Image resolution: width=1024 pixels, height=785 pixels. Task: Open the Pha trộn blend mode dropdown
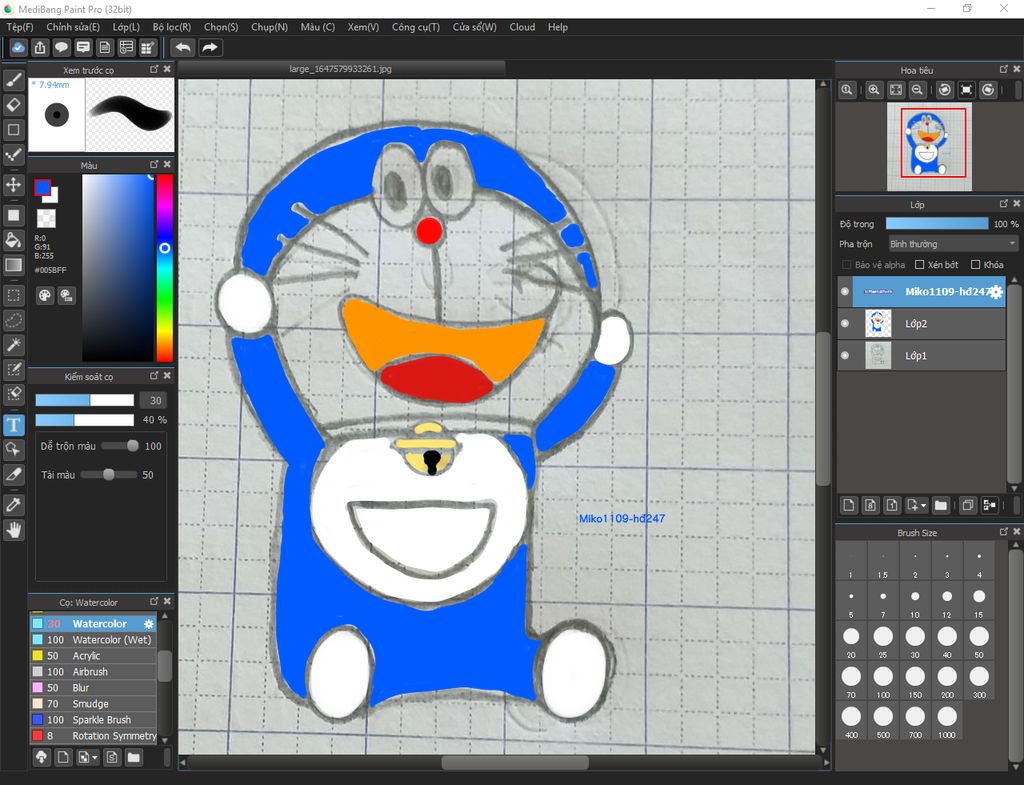(953, 244)
